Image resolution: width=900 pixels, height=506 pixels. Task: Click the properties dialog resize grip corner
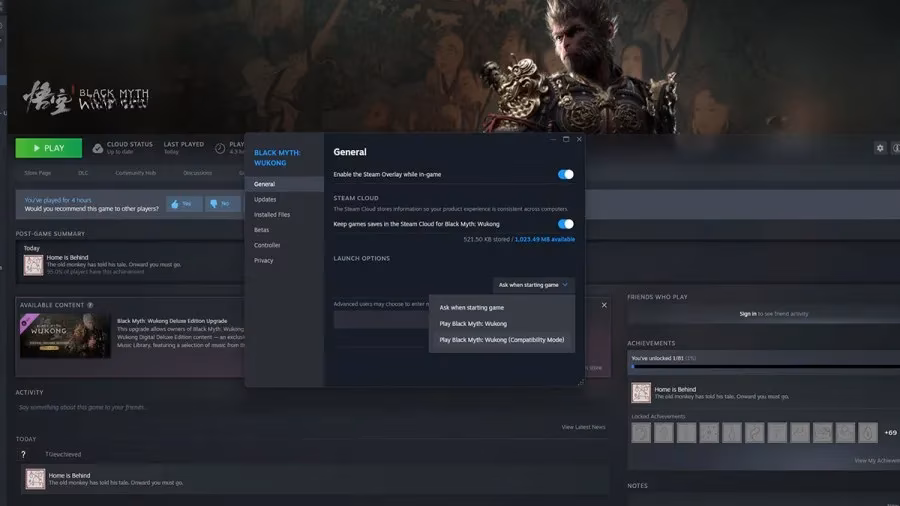coord(580,383)
